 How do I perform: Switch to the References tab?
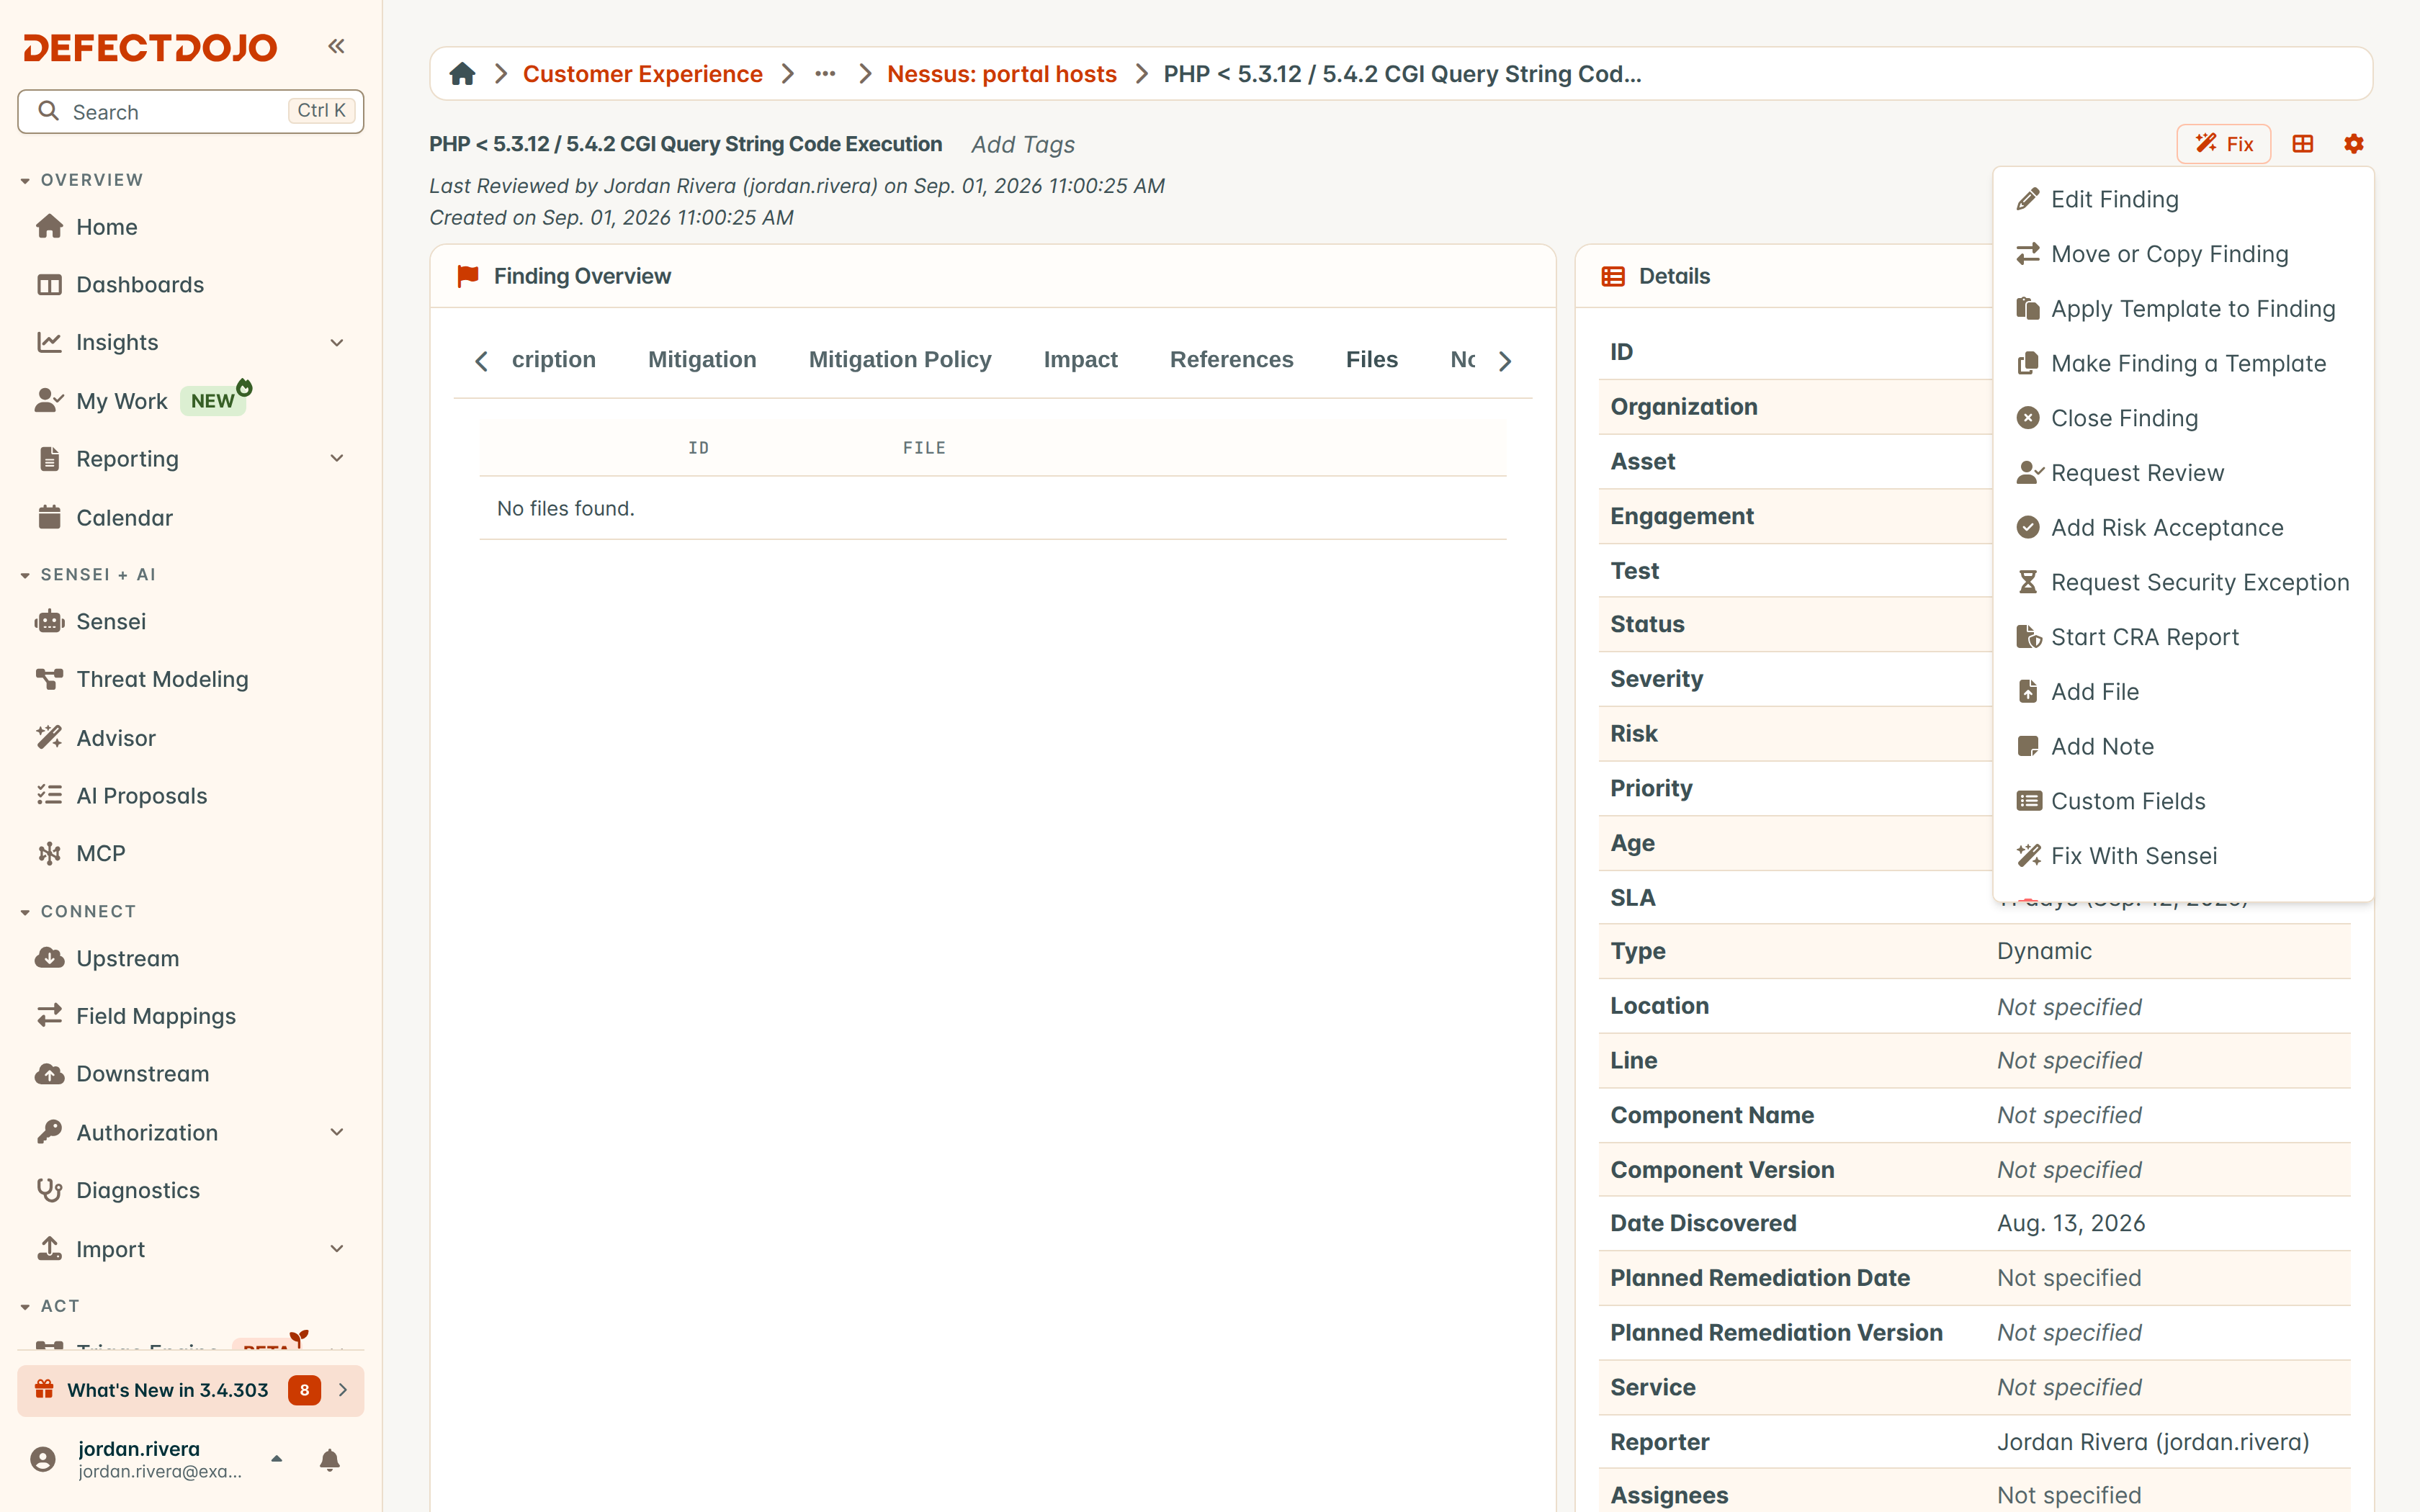(1232, 360)
